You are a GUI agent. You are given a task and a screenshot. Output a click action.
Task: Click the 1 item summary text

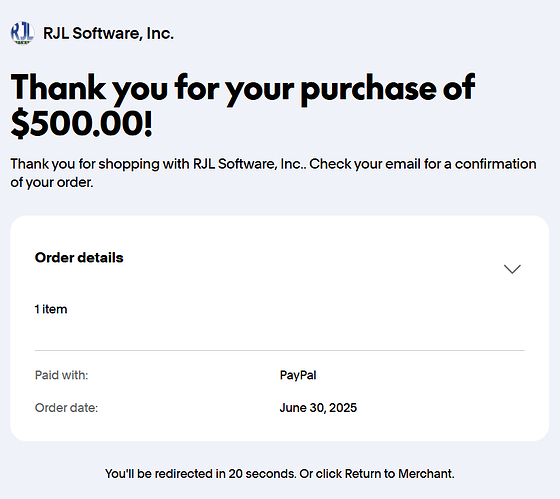click(x=51, y=309)
